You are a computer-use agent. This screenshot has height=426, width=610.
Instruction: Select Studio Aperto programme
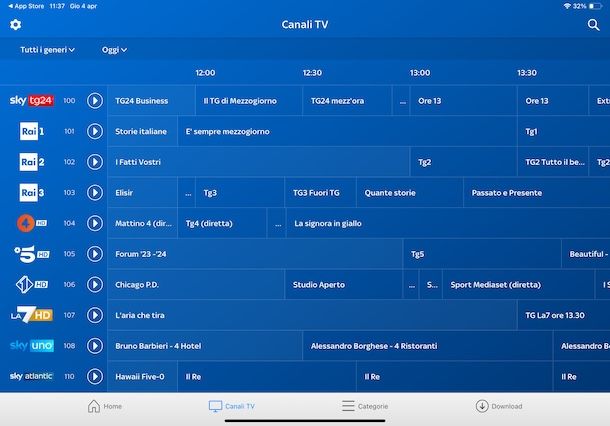[344, 284]
